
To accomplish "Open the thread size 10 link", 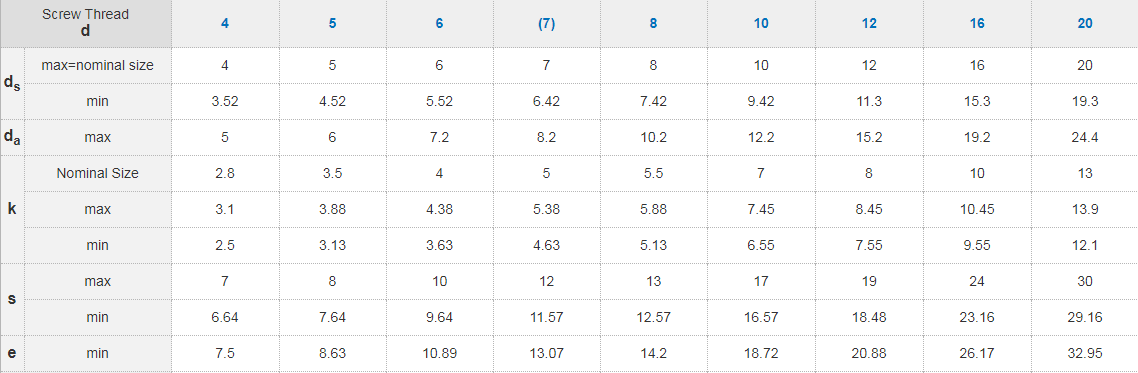I will (761, 23).
